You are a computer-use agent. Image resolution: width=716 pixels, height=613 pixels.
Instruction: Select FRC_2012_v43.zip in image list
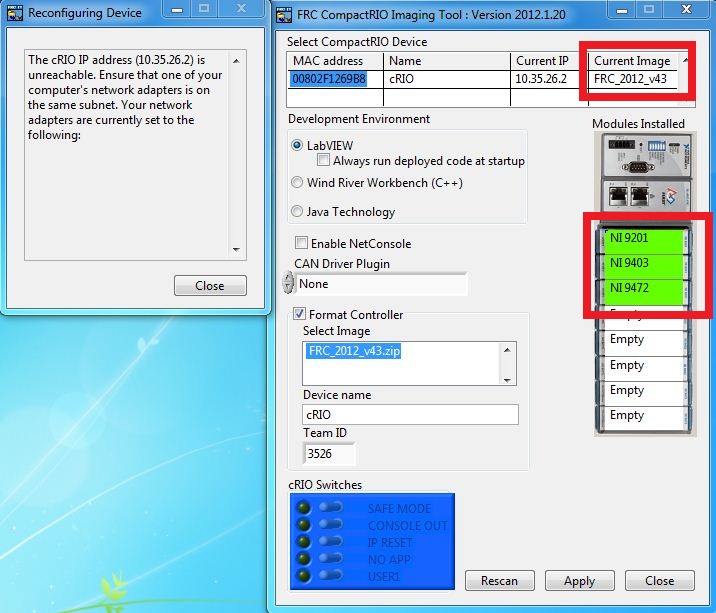coord(354,351)
